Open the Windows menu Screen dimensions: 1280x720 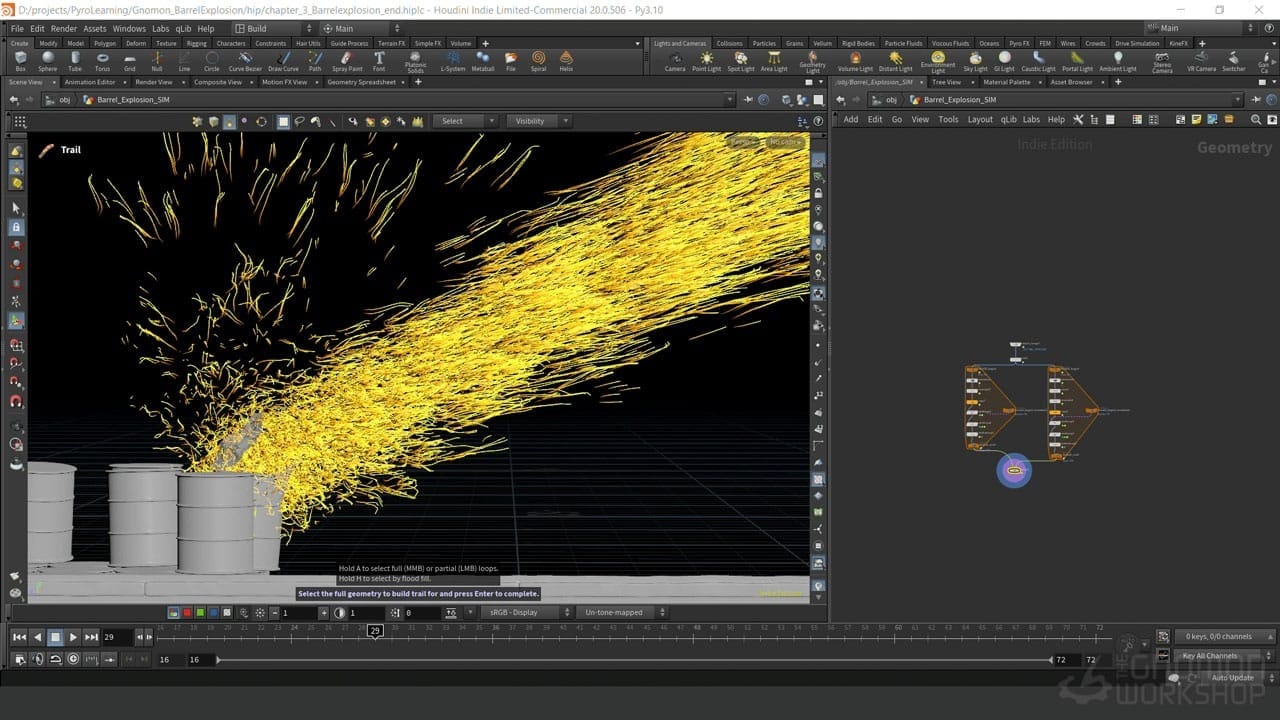click(128, 28)
